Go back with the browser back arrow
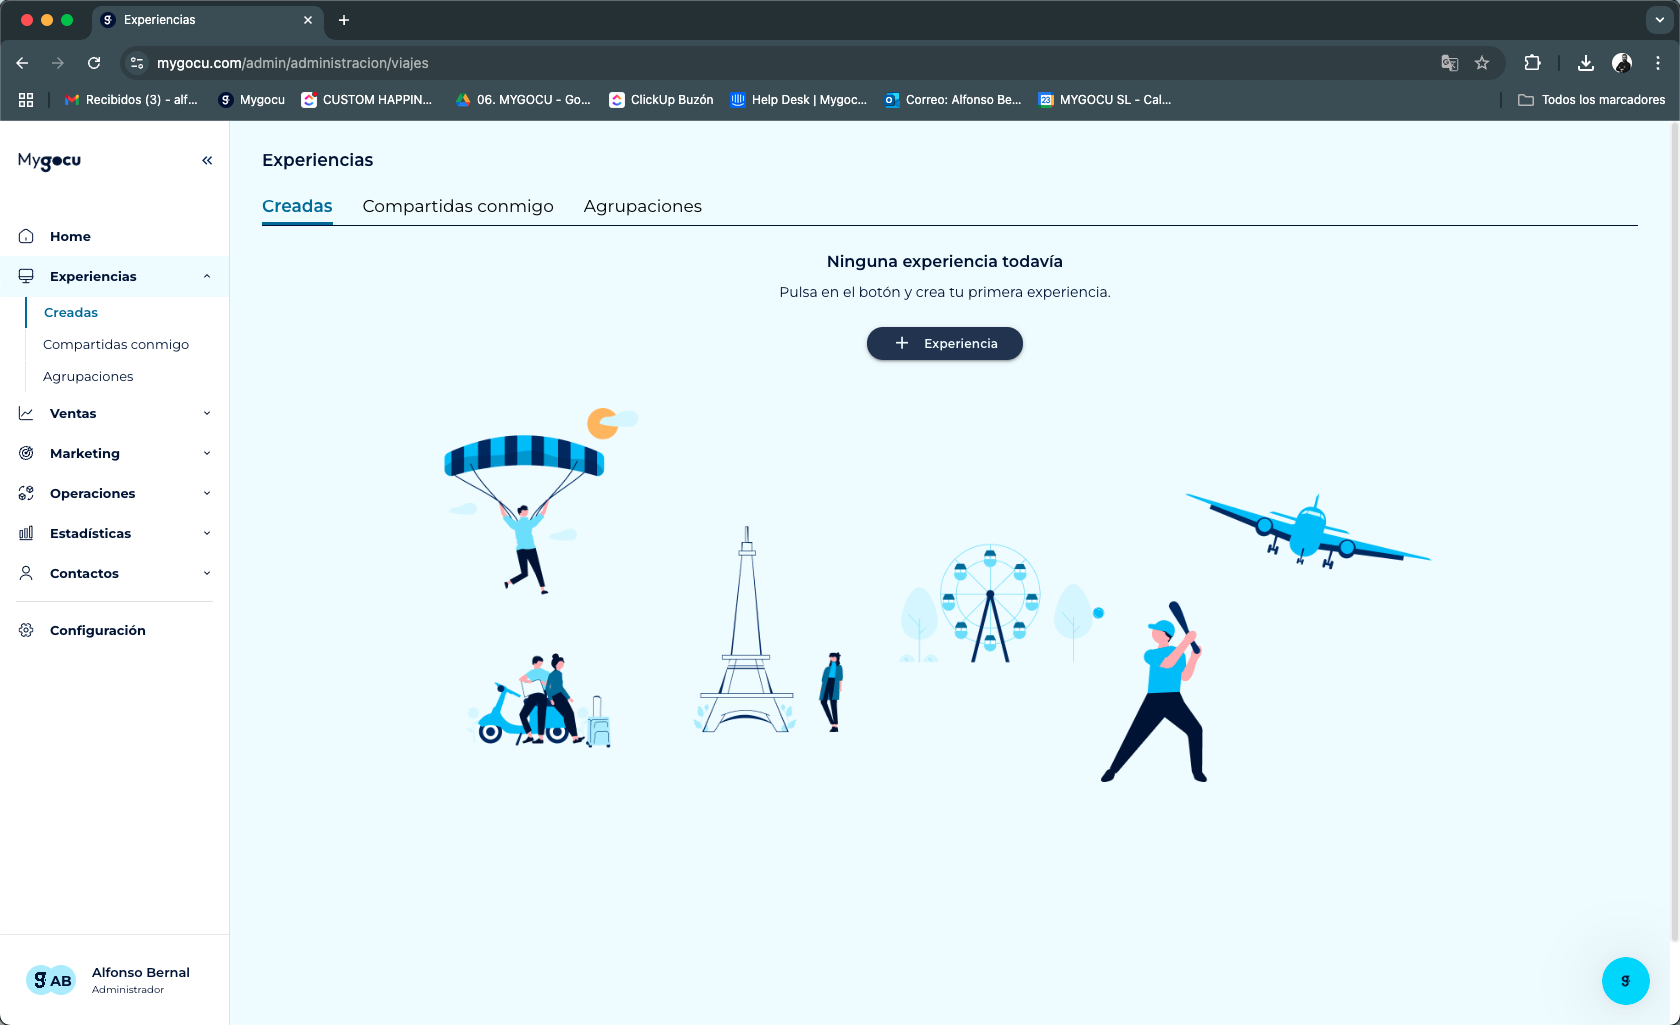1680x1025 pixels. click(22, 63)
